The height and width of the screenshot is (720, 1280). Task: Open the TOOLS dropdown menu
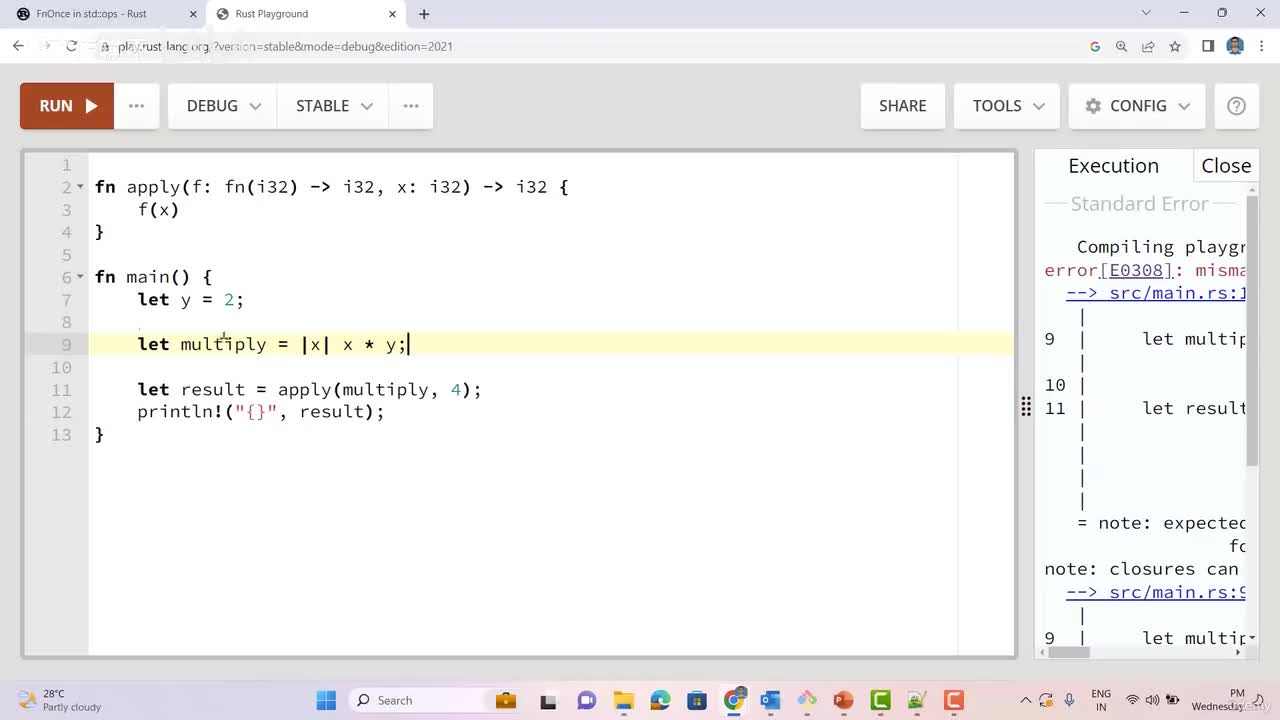point(1009,106)
